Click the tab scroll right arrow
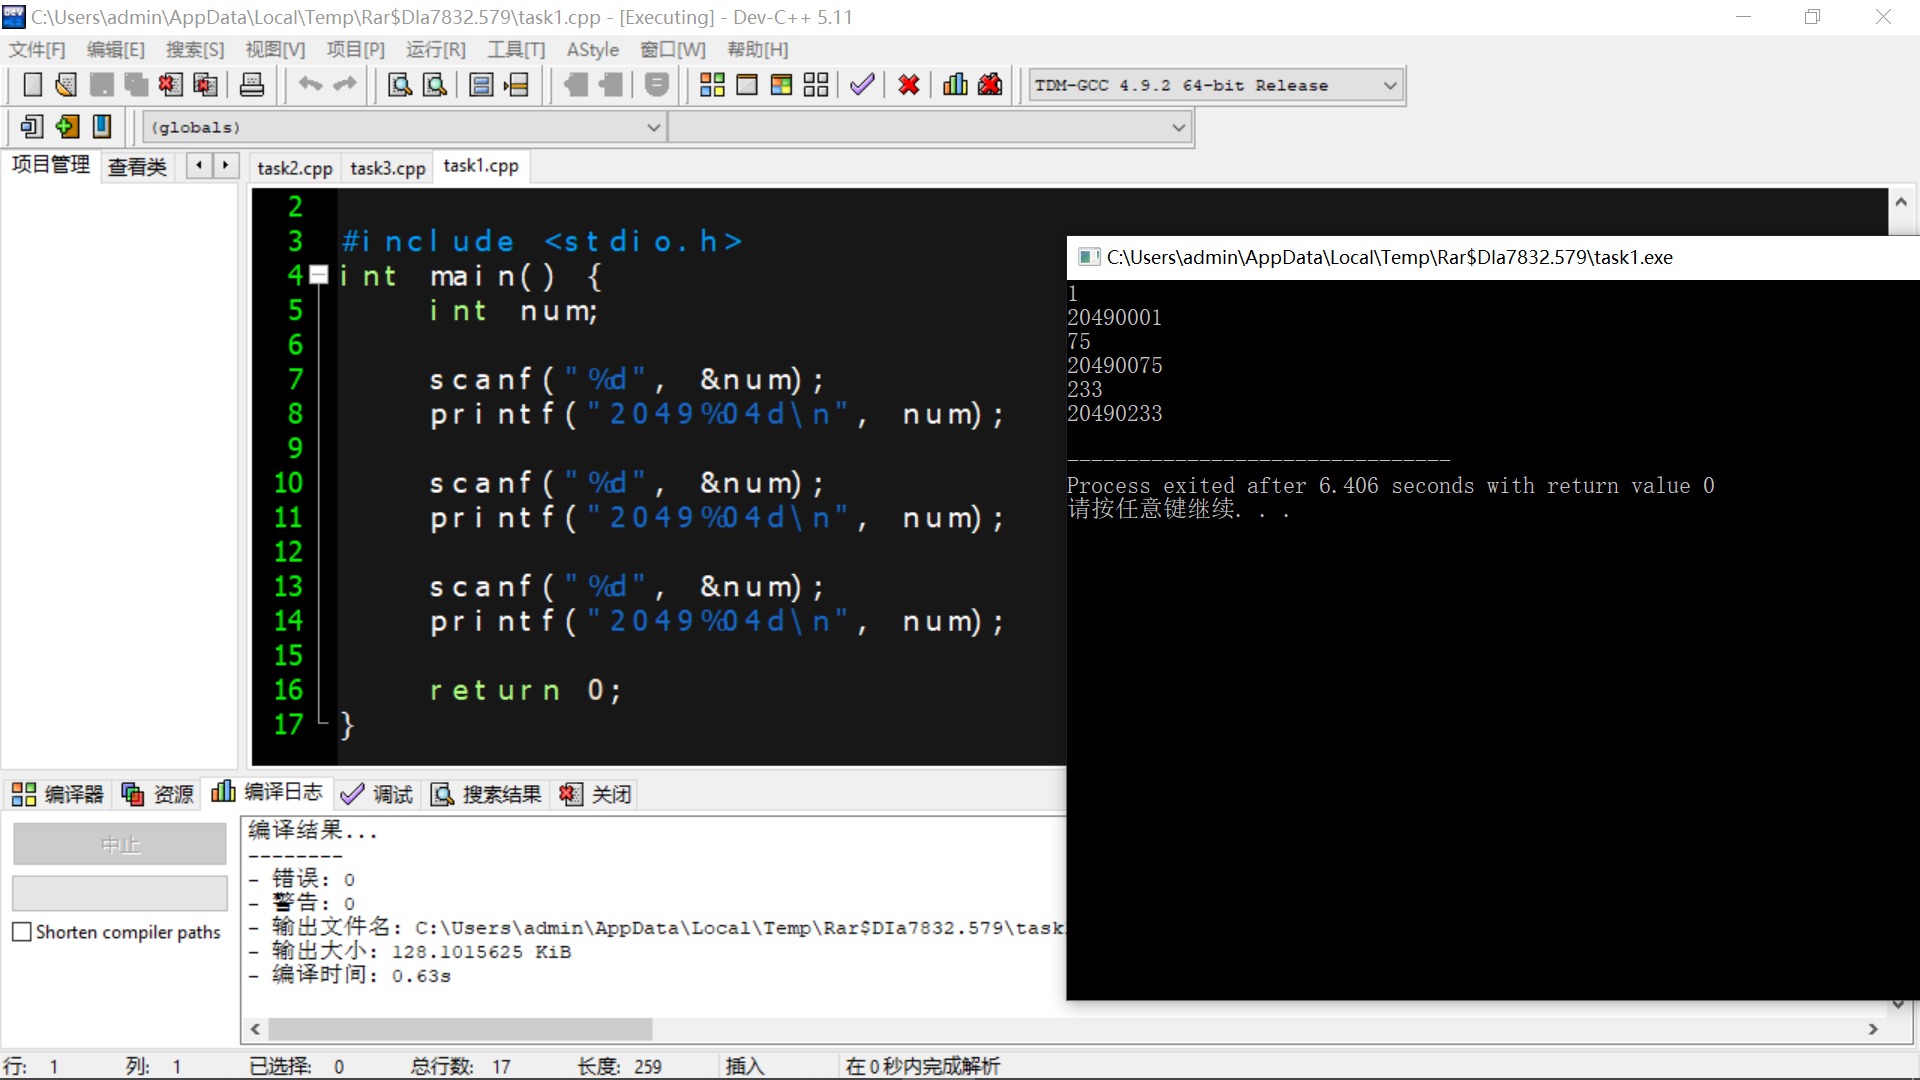The image size is (1920, 1080). coord(226,165)
